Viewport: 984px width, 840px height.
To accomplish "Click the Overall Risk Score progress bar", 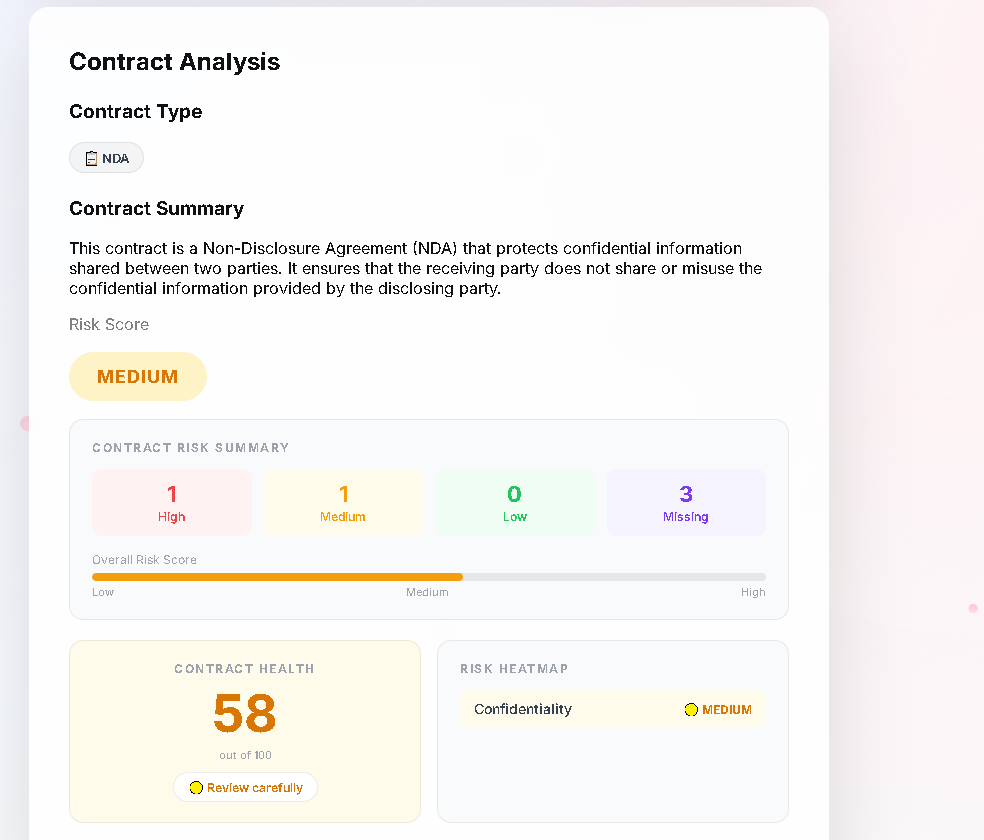I will tap(428, 577).
